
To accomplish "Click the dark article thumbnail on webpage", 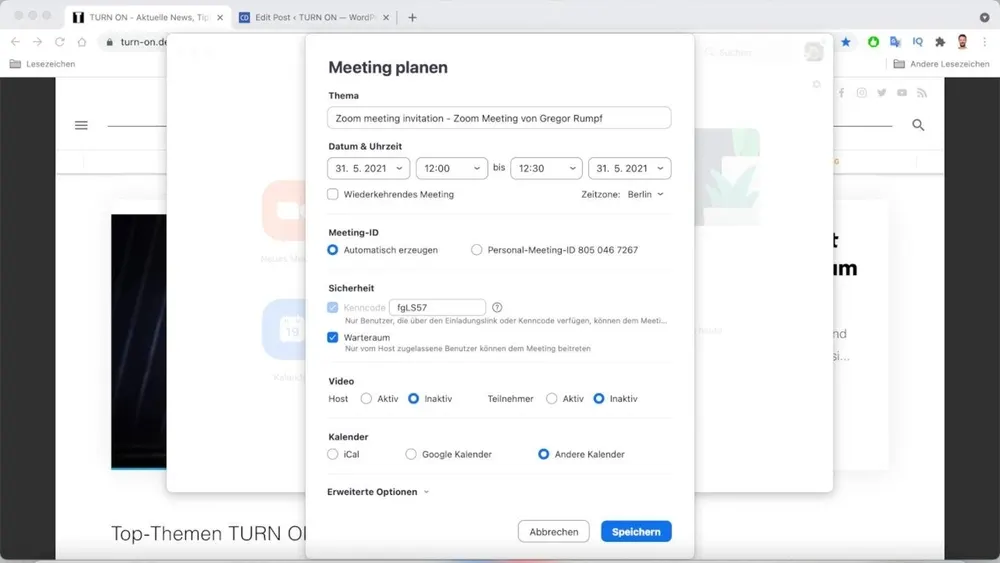I will [x=138, y=342].
